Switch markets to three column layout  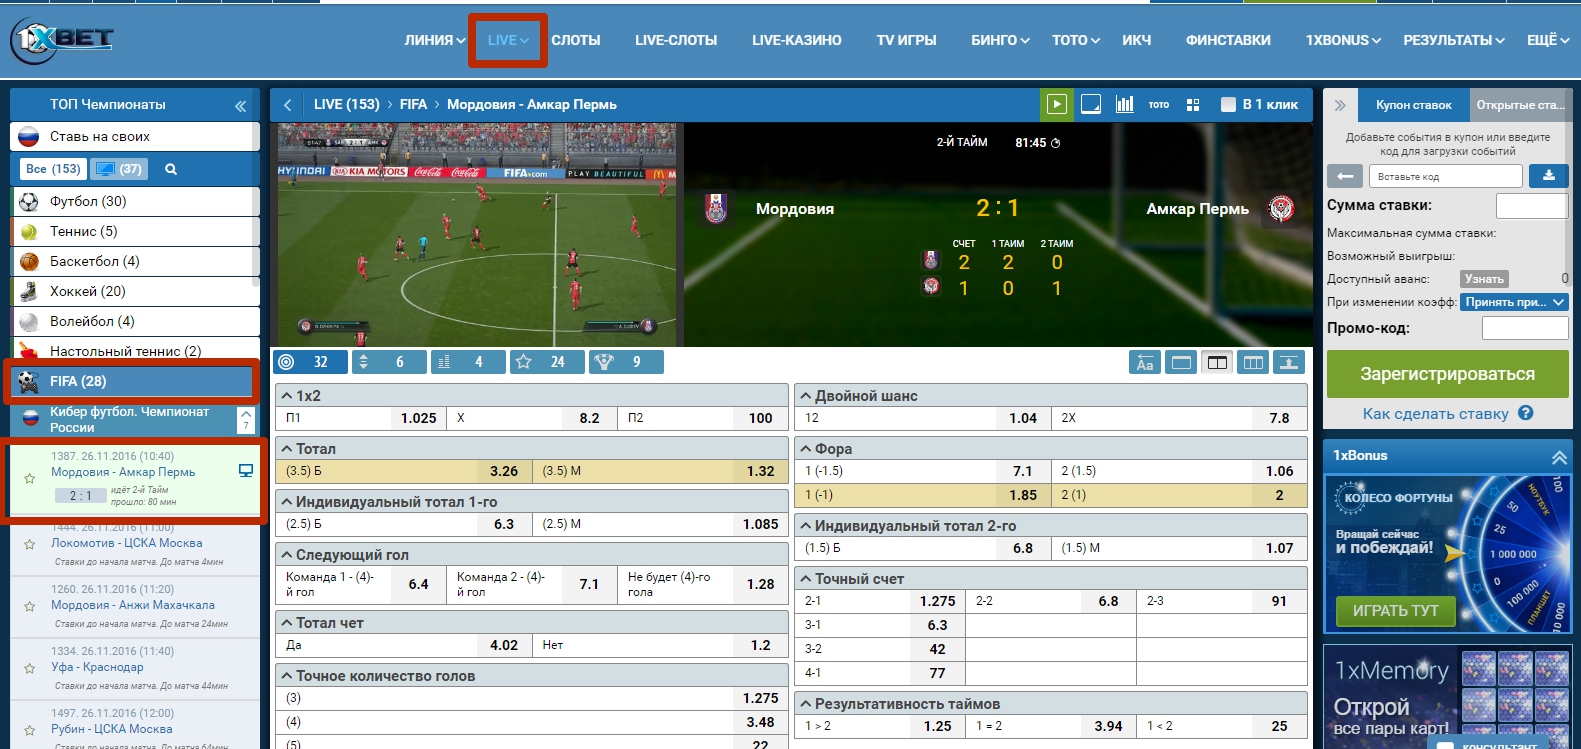(x=1253, y=362)
